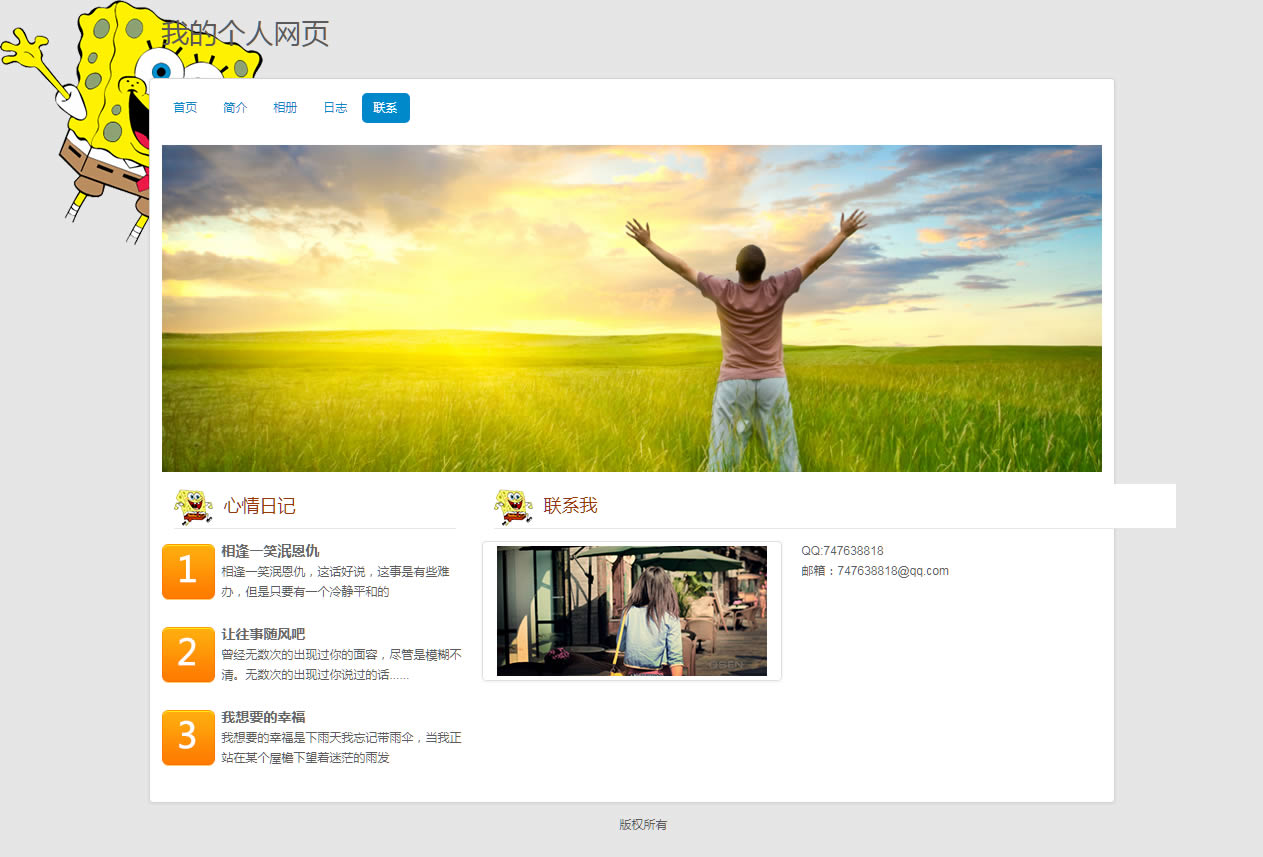This screenshot has height=857, width=1263.
Task: Click the 我的个人网页 page title
Action: [245, 34]
